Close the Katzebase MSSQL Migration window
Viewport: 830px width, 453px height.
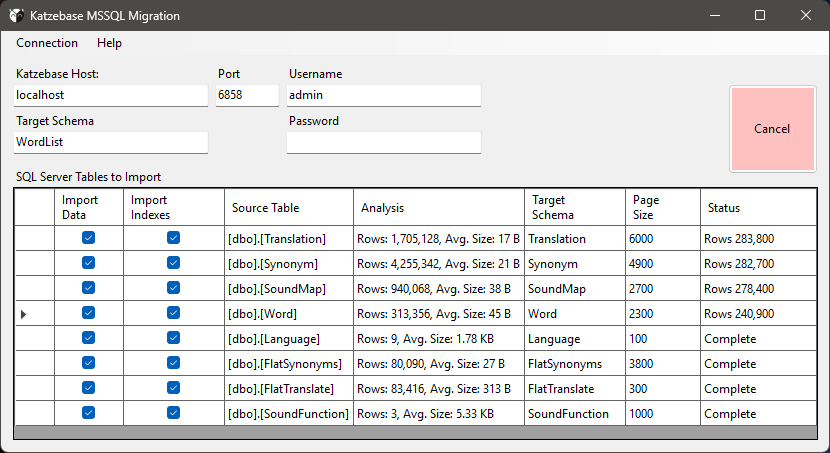[x=806, y=15]
